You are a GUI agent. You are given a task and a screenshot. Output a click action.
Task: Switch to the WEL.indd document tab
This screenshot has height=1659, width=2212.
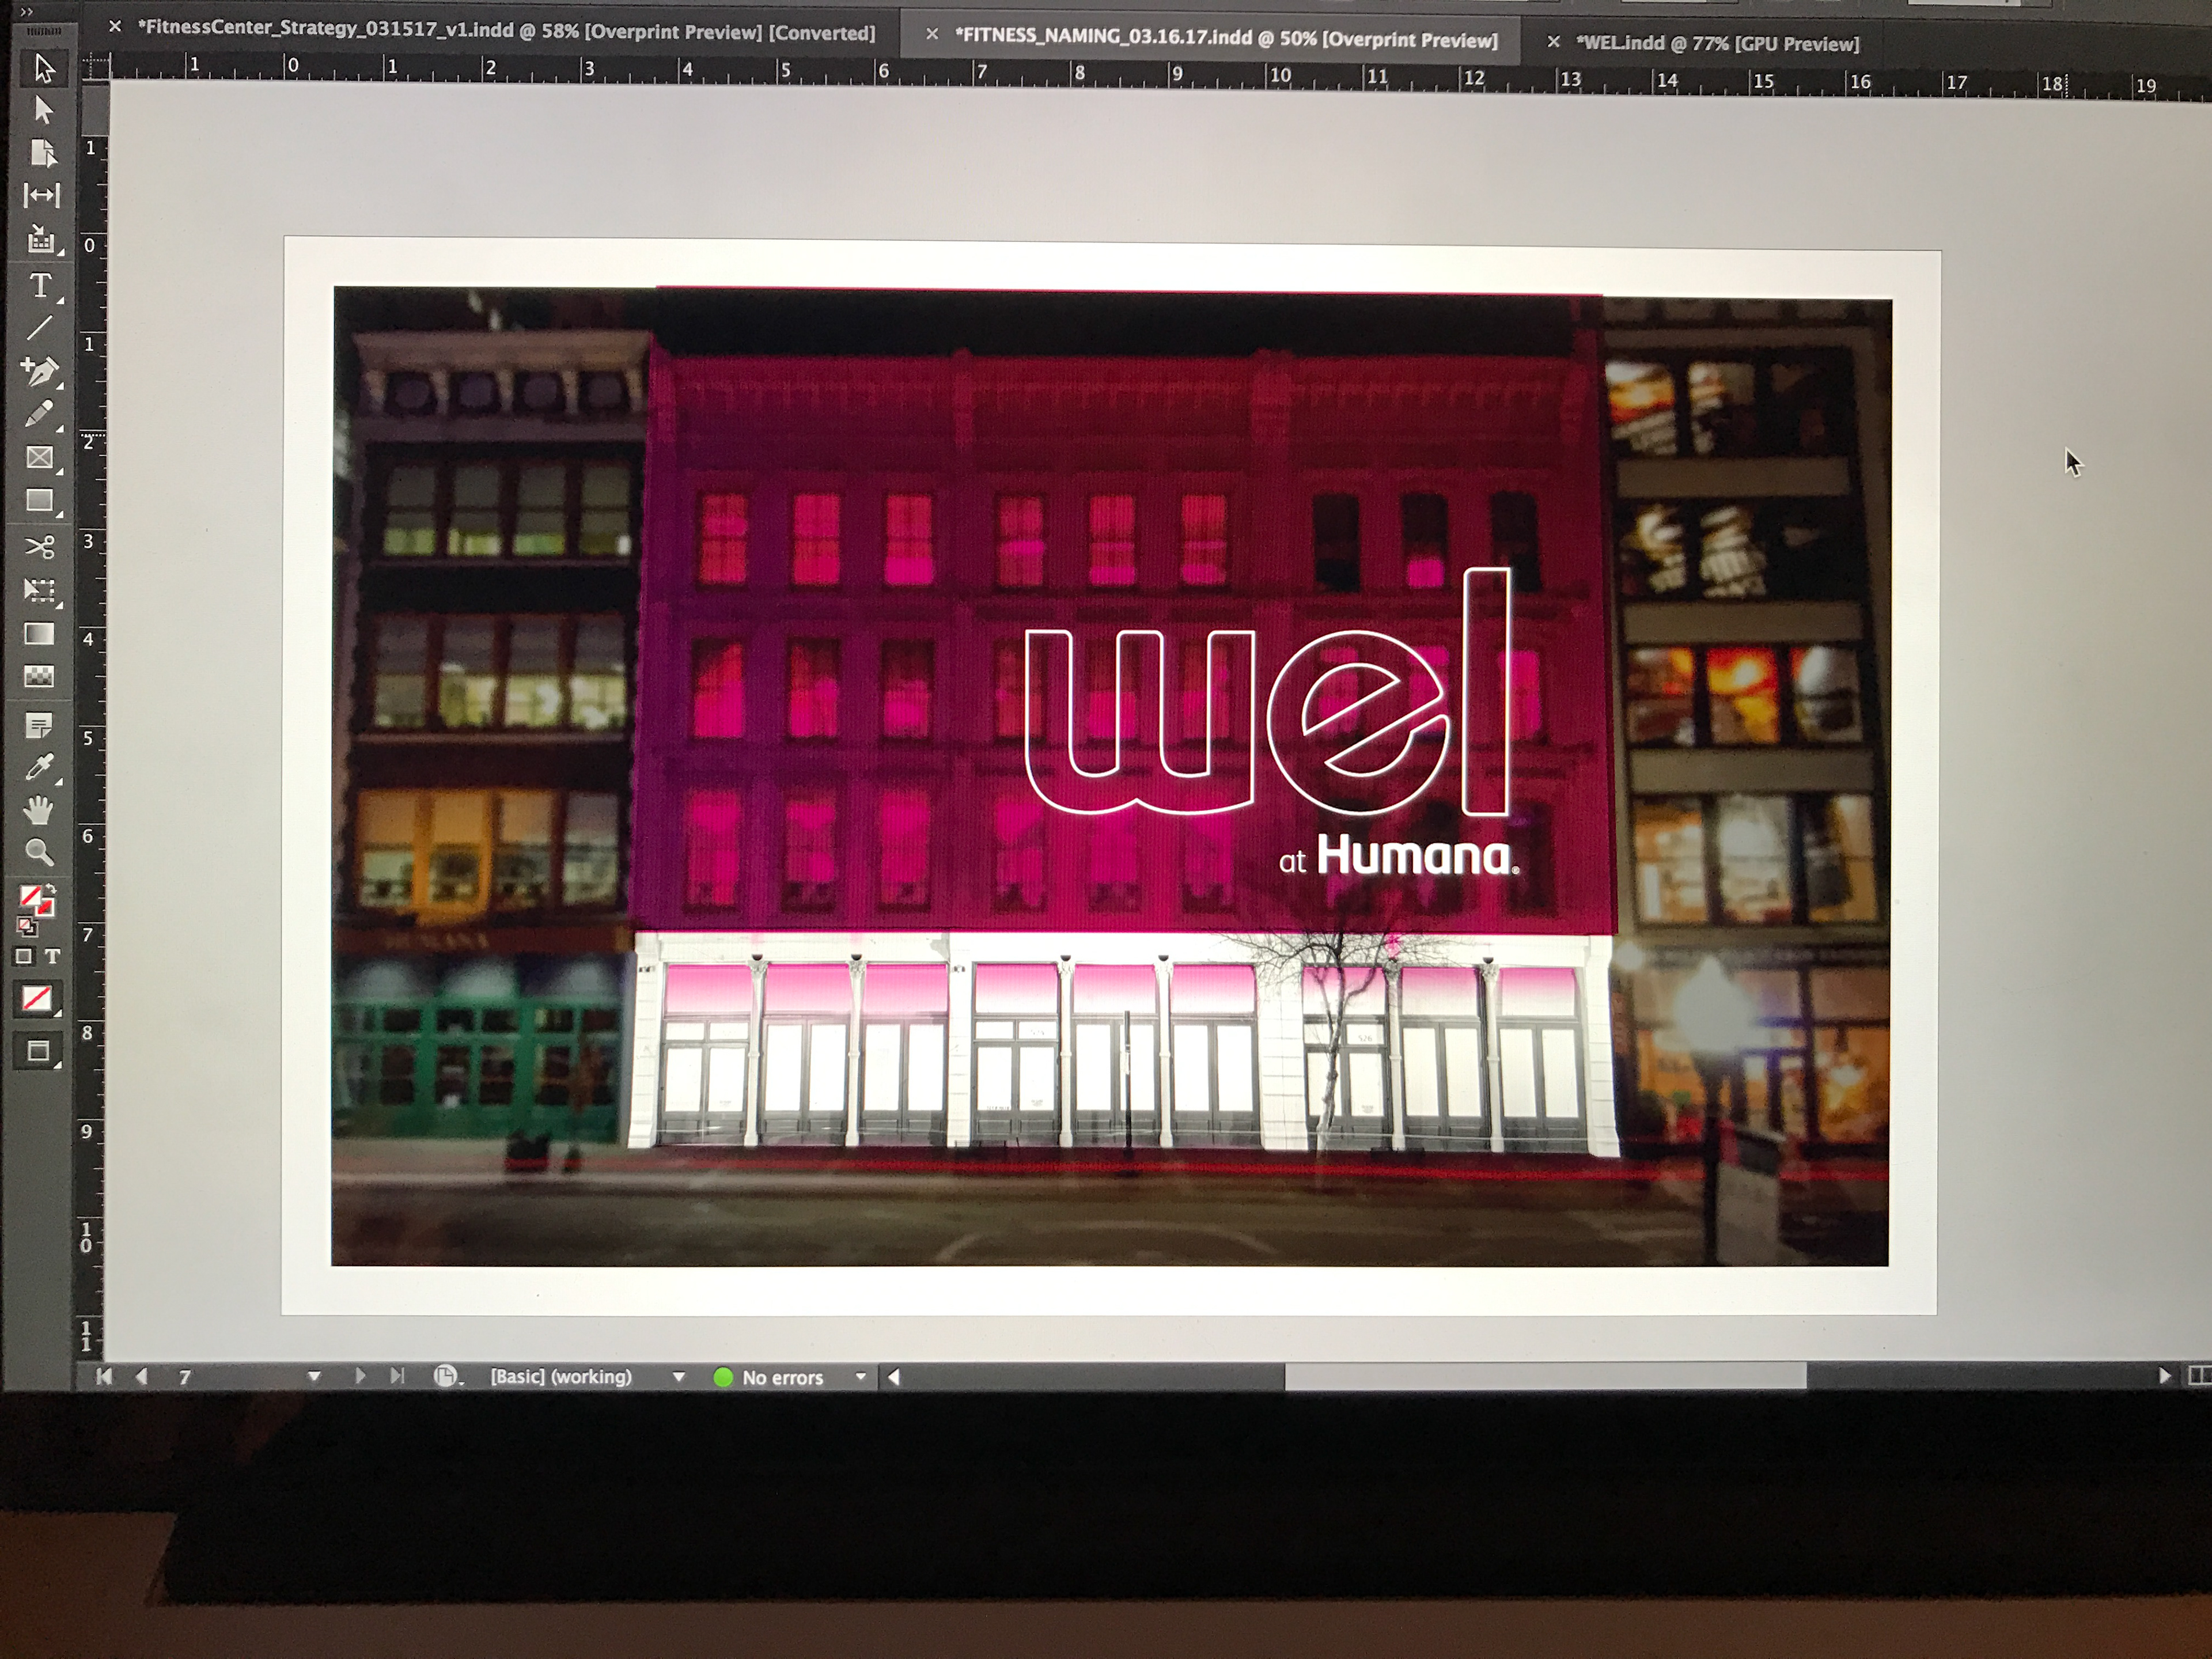pyautogui.click(x=1716, y=43)
